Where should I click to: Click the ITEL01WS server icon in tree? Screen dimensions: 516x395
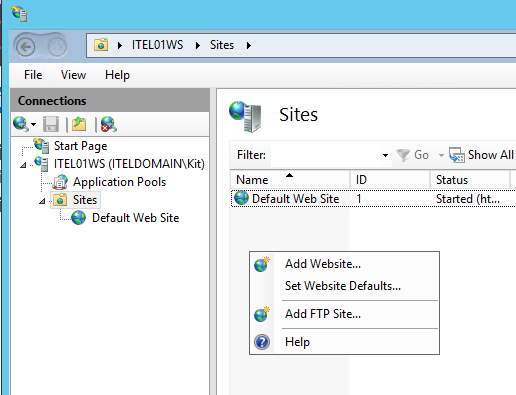[x=42, y=164]
